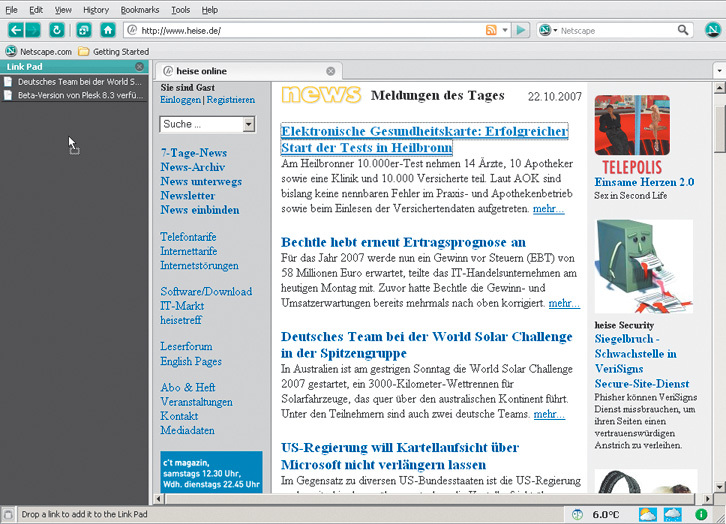Click the horizontal scroll right arrow

point(707,499)
